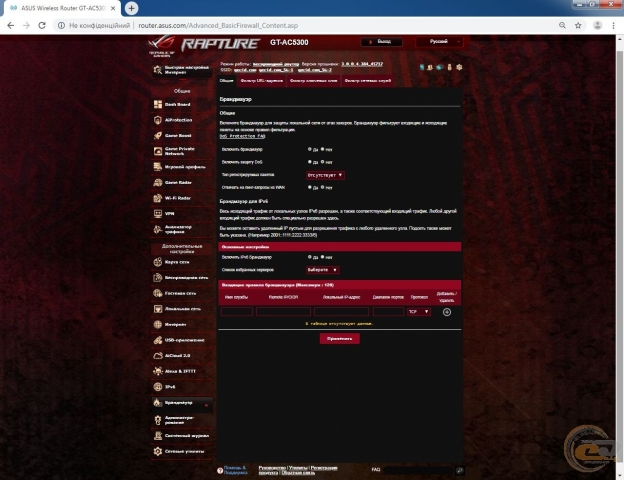Click the settings gear status icon in header
The image size is (624, 480).
coord(459,67)
